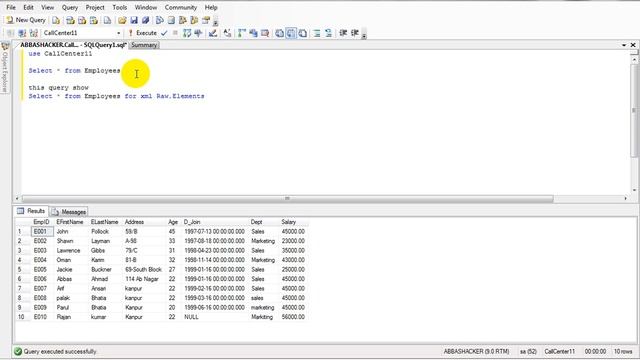Open the Properties Window icon

[x=206, y=20]
